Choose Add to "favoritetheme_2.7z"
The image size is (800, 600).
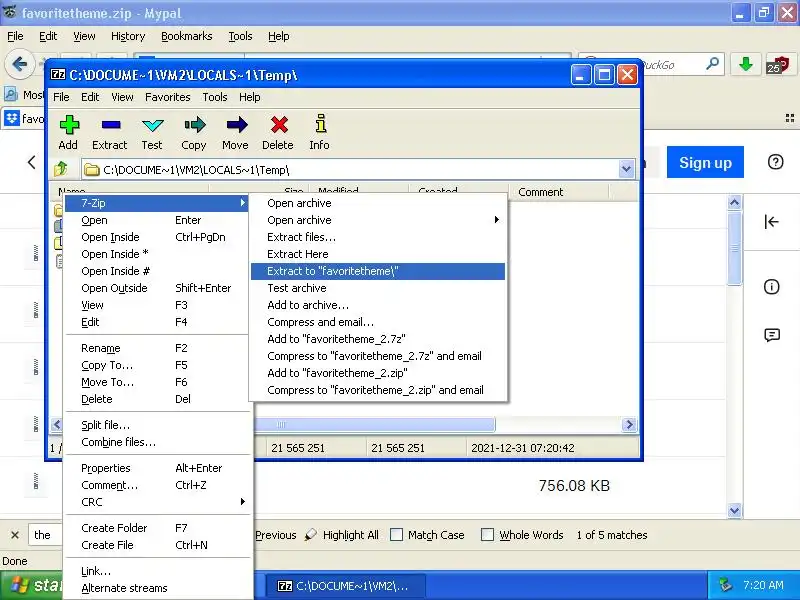click(378, 339)
